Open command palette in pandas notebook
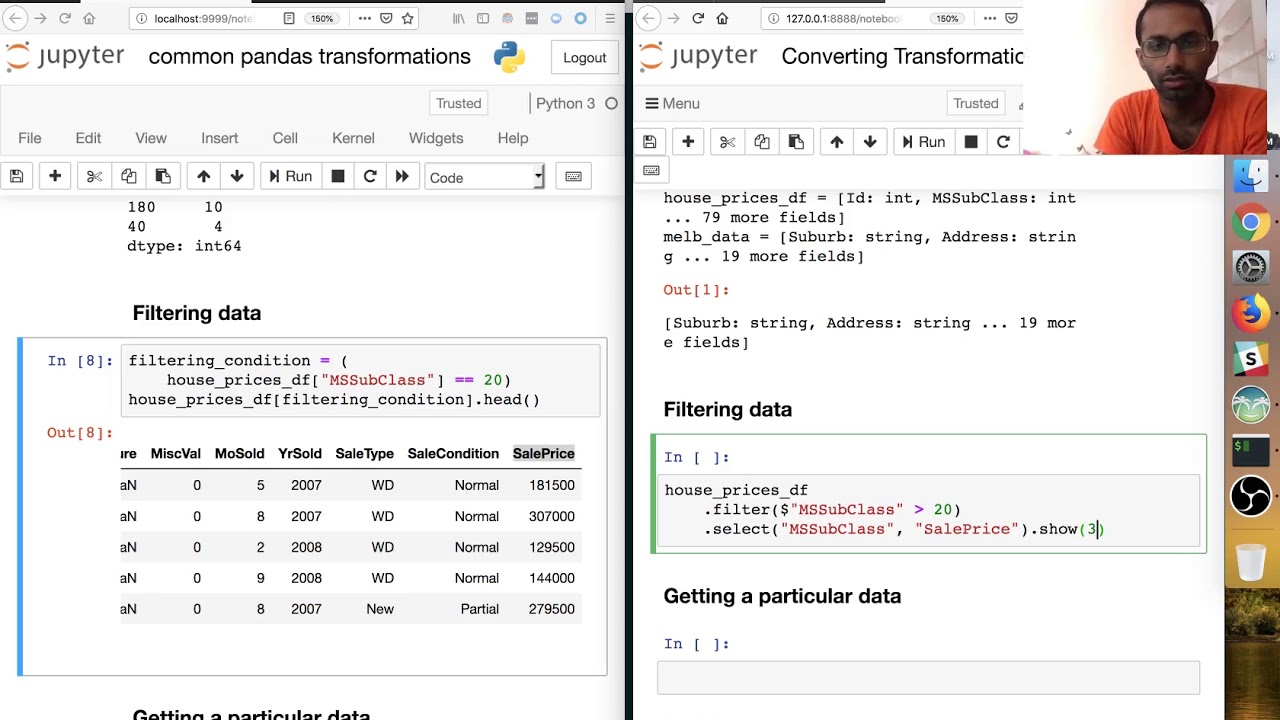The width and height of the screenshot is (1280, 720). click(x=573, y=177)
